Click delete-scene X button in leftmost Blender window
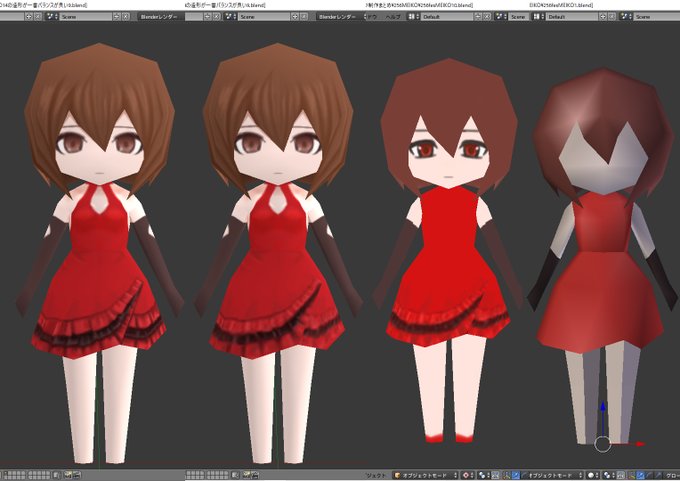 click(126, 16)
